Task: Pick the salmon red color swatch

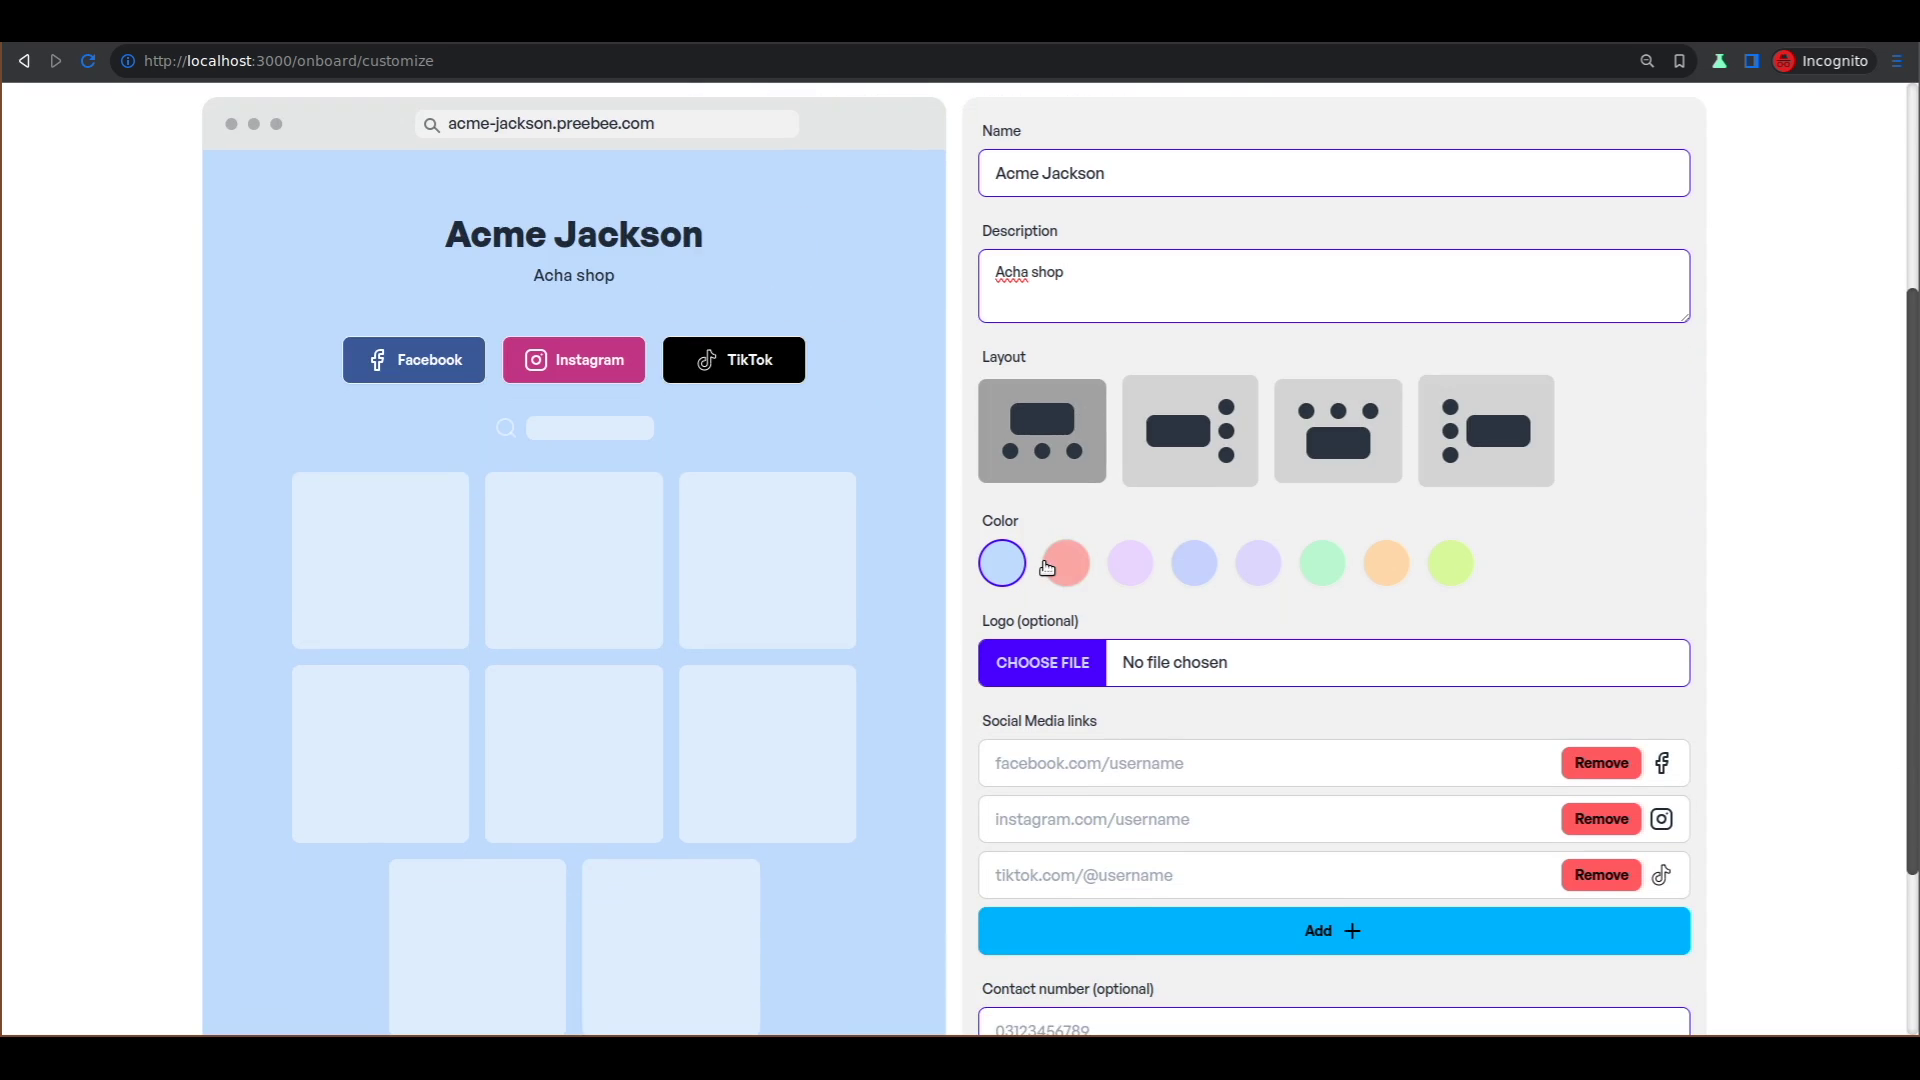Action: [x=1067, y=563]
